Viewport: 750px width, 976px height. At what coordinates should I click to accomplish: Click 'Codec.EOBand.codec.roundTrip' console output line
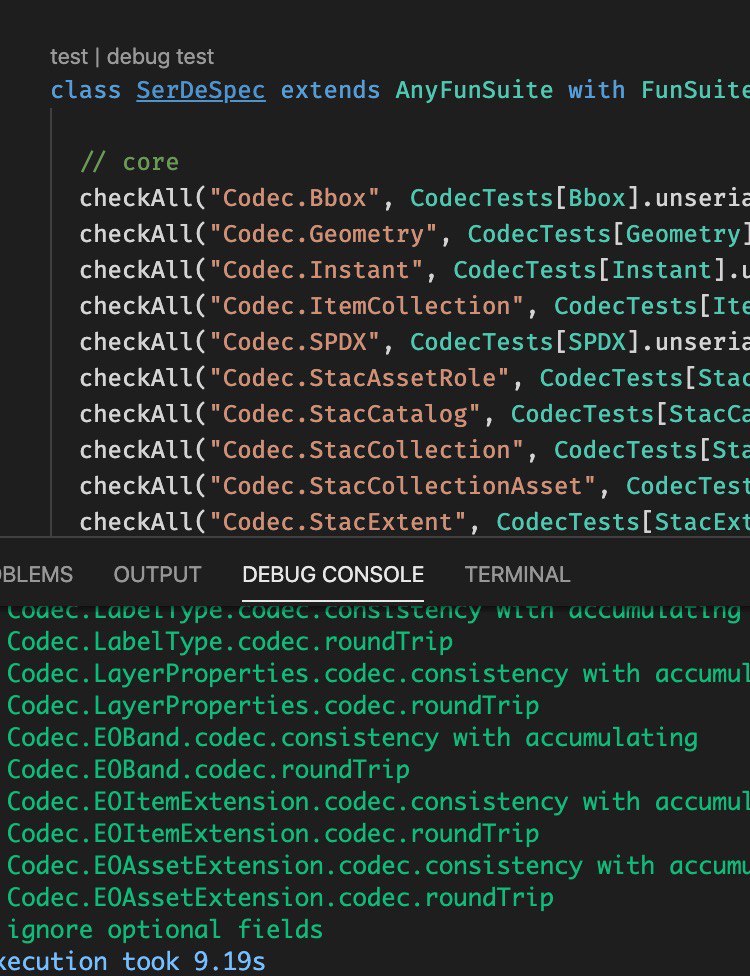(x=208, y=770)
